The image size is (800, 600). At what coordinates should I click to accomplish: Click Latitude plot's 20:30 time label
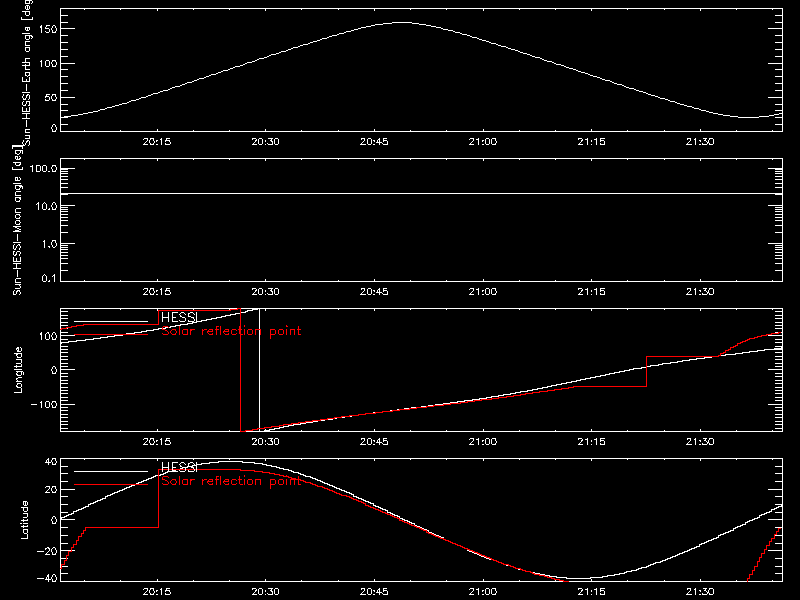coord(265,592)
